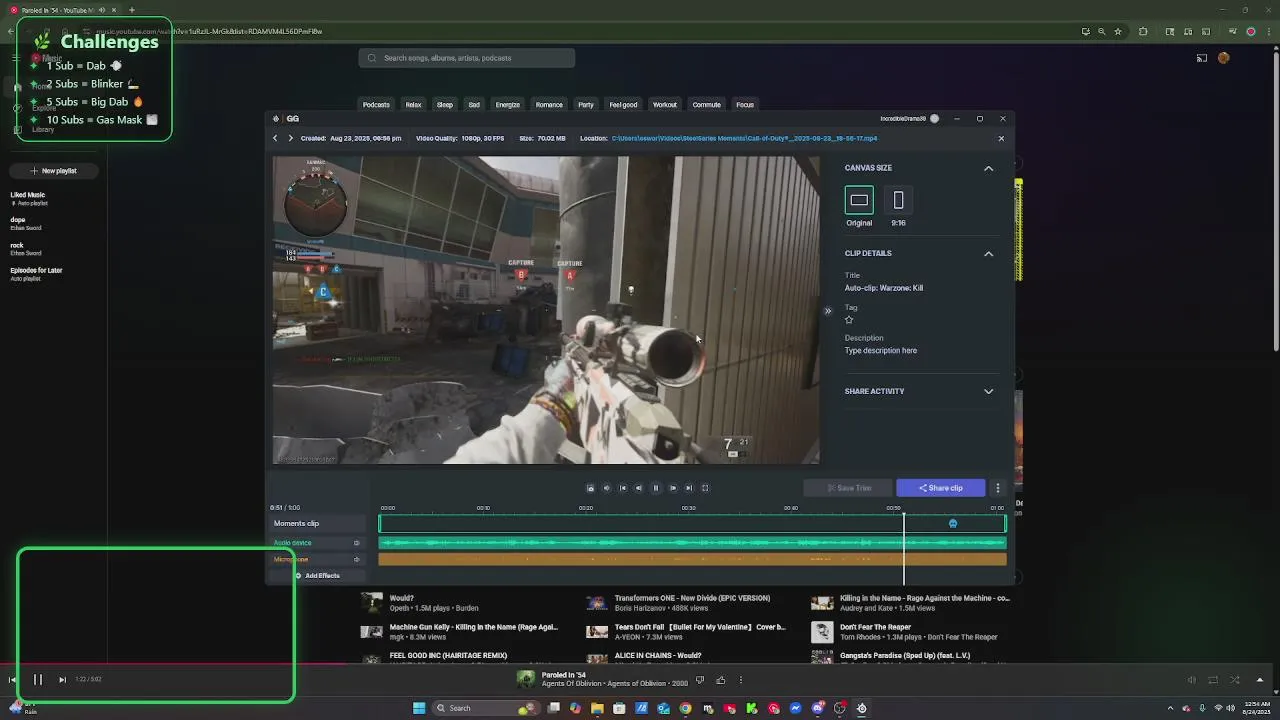Toggle fullscreen in GG clip editor
The height and width of the screenshot is (720, 1280).
(x=705, y=488)
